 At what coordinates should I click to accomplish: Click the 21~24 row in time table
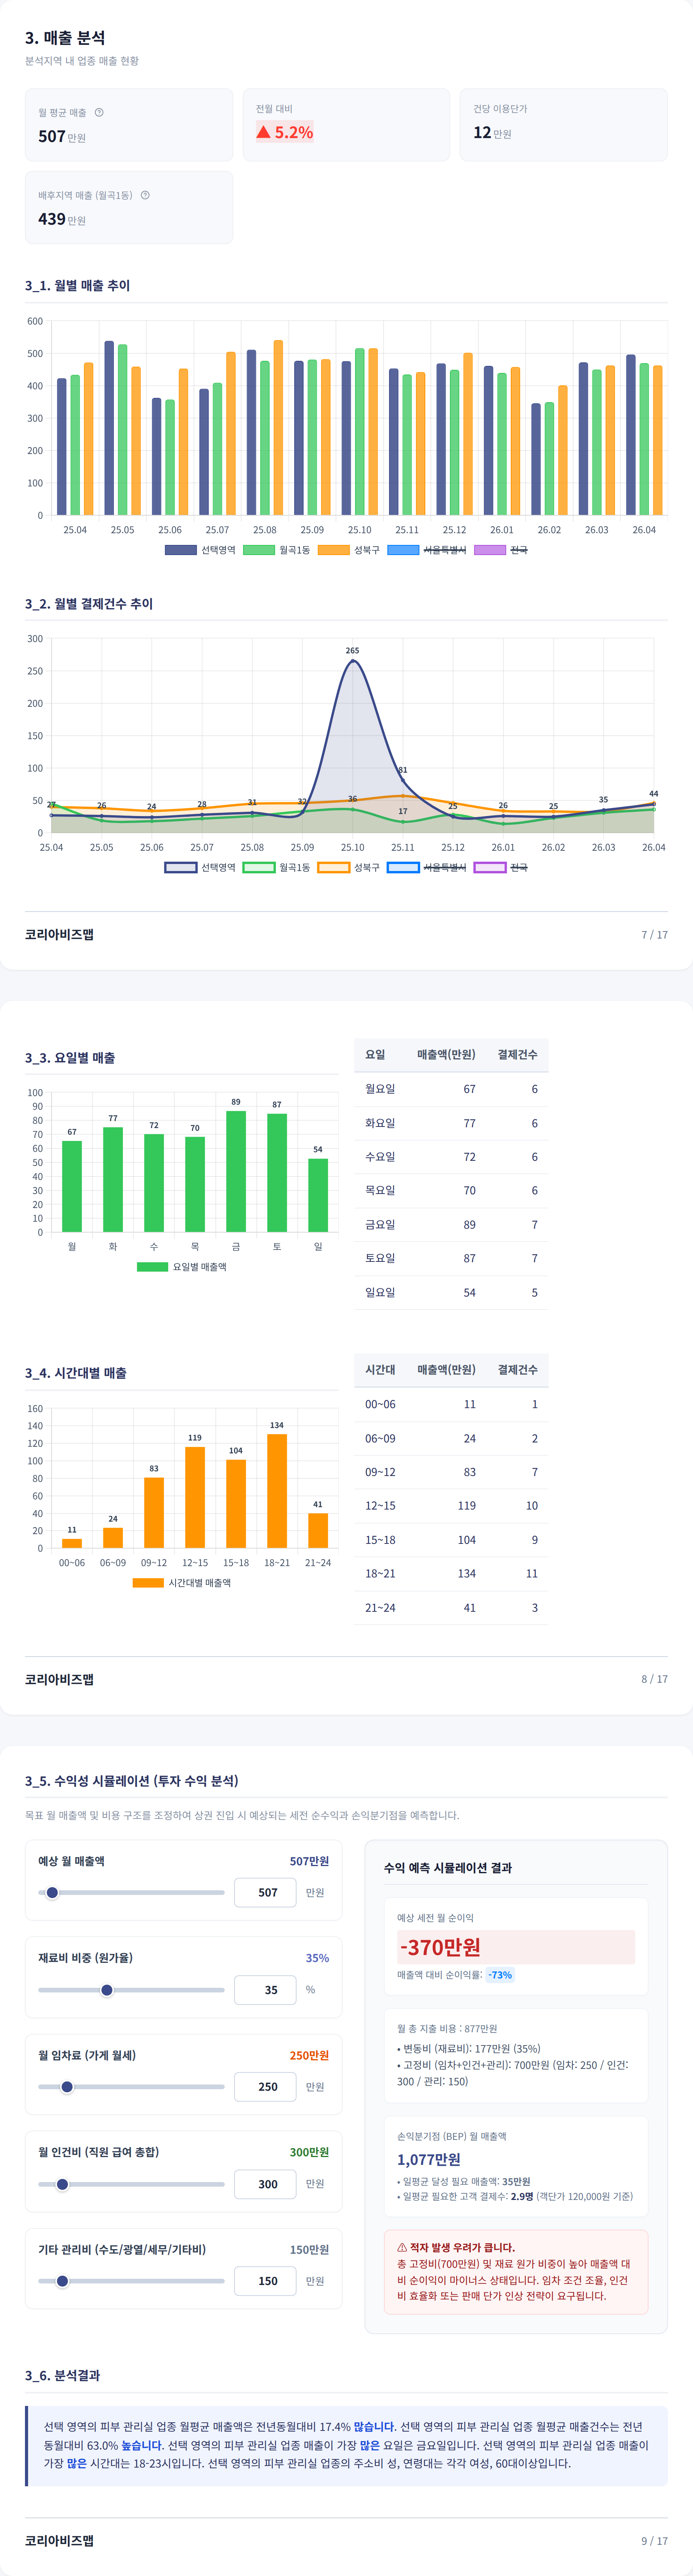point(451,1608)
